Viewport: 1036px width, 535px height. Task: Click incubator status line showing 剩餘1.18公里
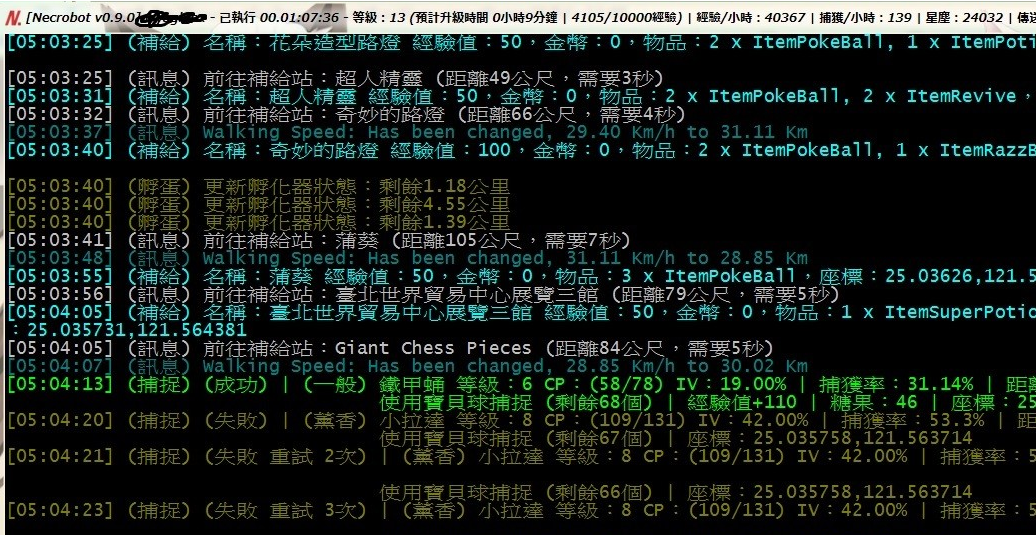click(258, 186)
